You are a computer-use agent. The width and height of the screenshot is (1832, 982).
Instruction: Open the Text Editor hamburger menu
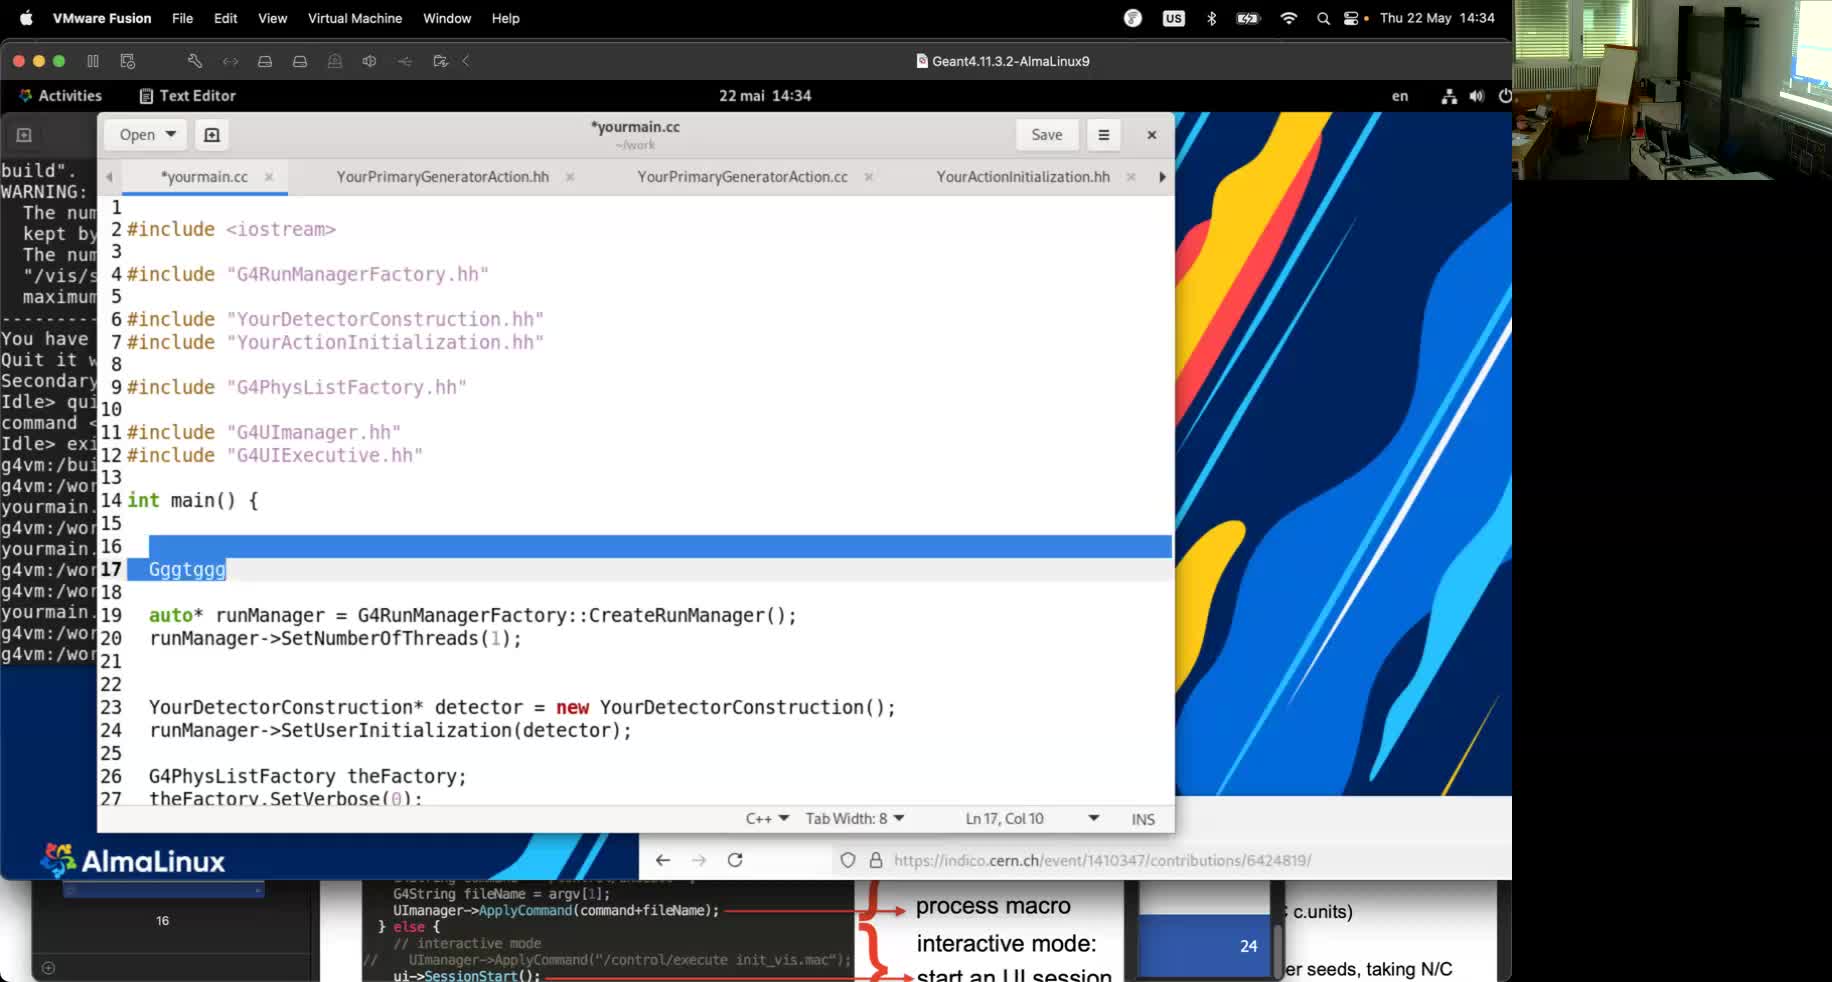(1103, 134)
